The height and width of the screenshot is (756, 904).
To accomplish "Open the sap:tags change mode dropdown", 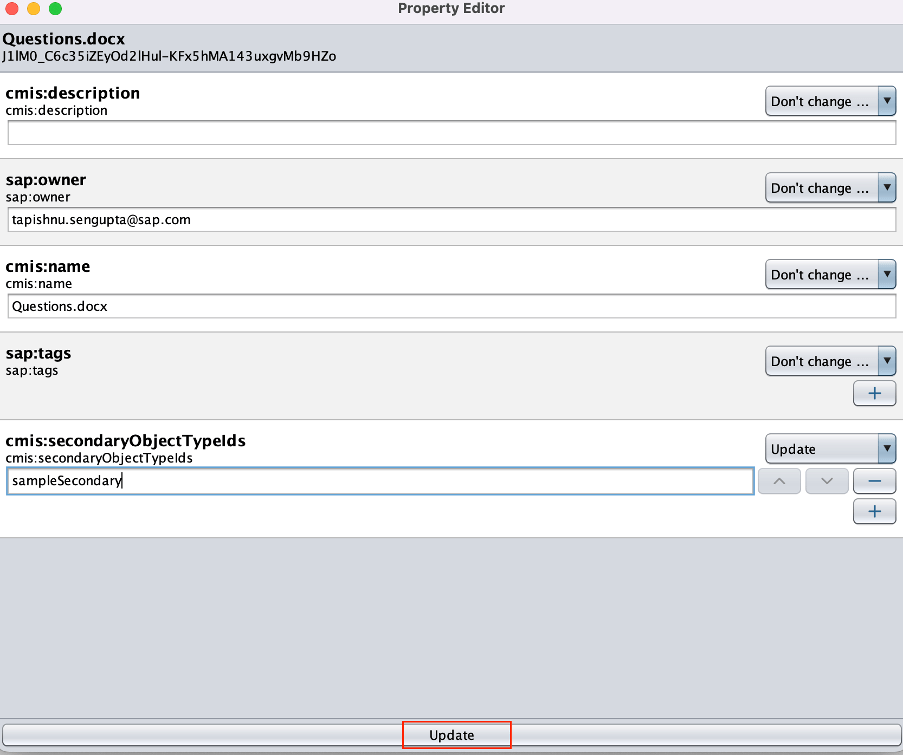I will (x=830, y=361).
